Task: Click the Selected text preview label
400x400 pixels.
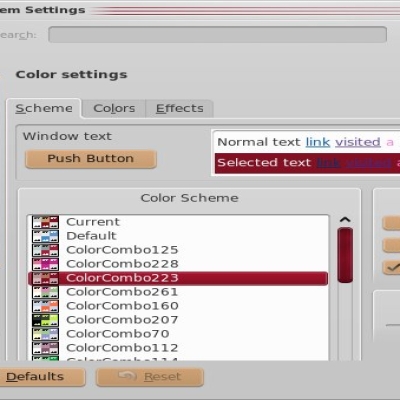Action: (x=264, y=163)
